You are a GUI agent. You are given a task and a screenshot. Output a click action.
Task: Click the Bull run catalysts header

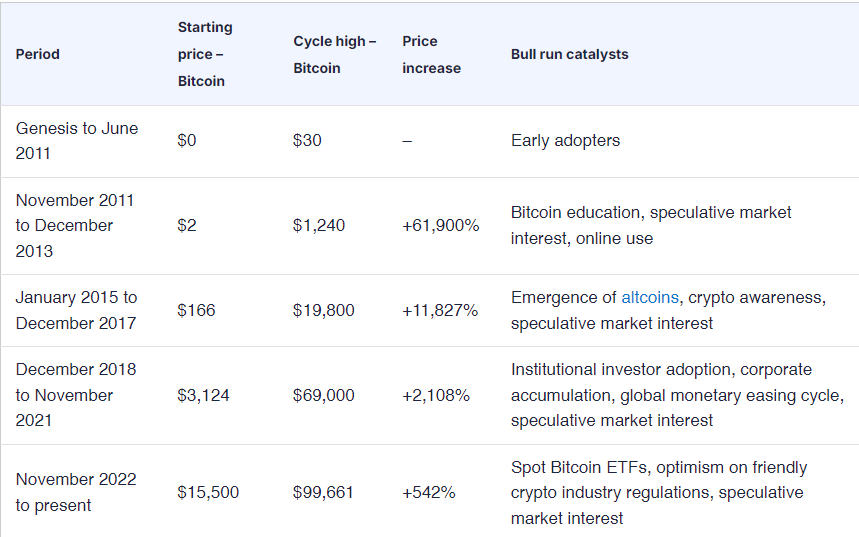point(569,54)
